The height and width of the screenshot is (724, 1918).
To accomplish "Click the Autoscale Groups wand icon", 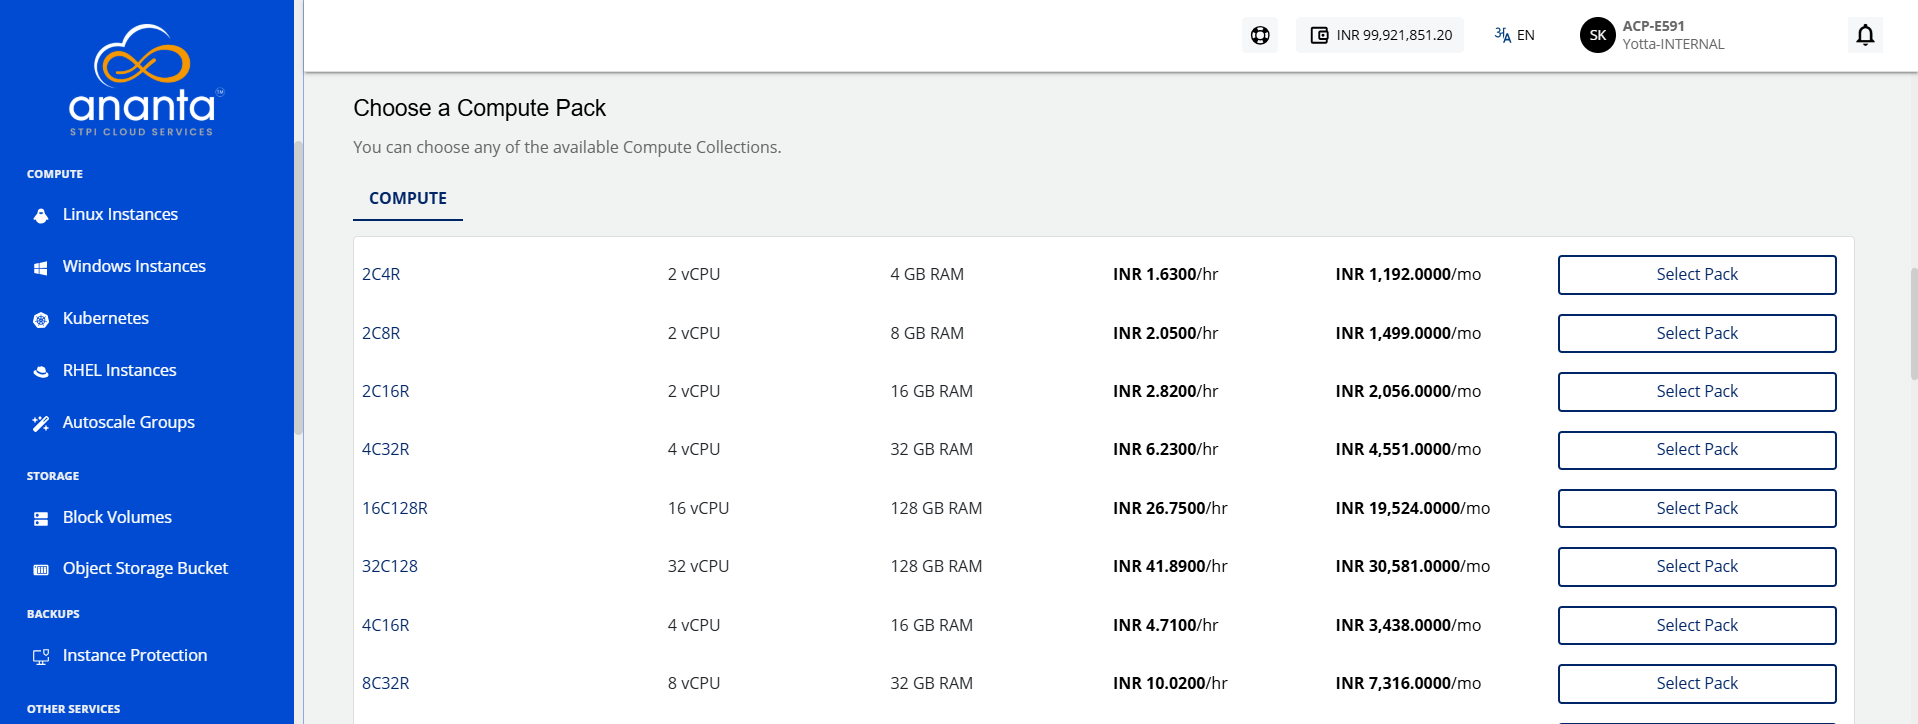I will pyautogui.click(x=41, y=423).
